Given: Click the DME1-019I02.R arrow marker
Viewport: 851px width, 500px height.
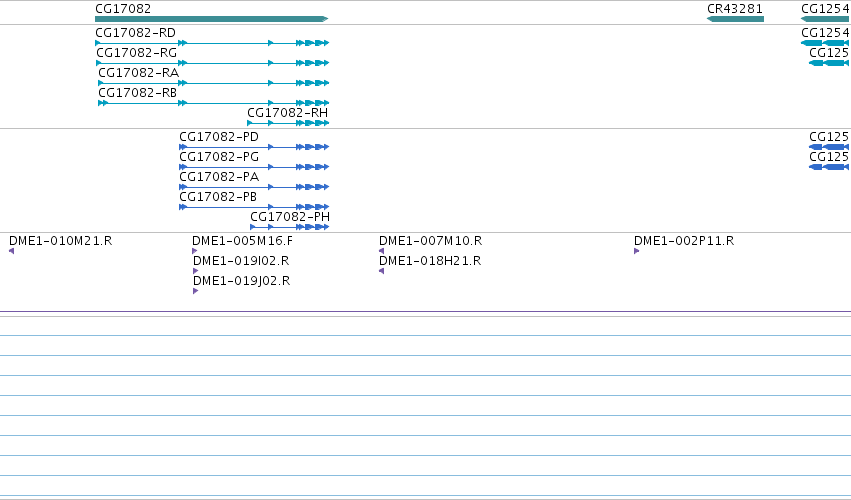Looking at the screenshot, I should (196, 271).
